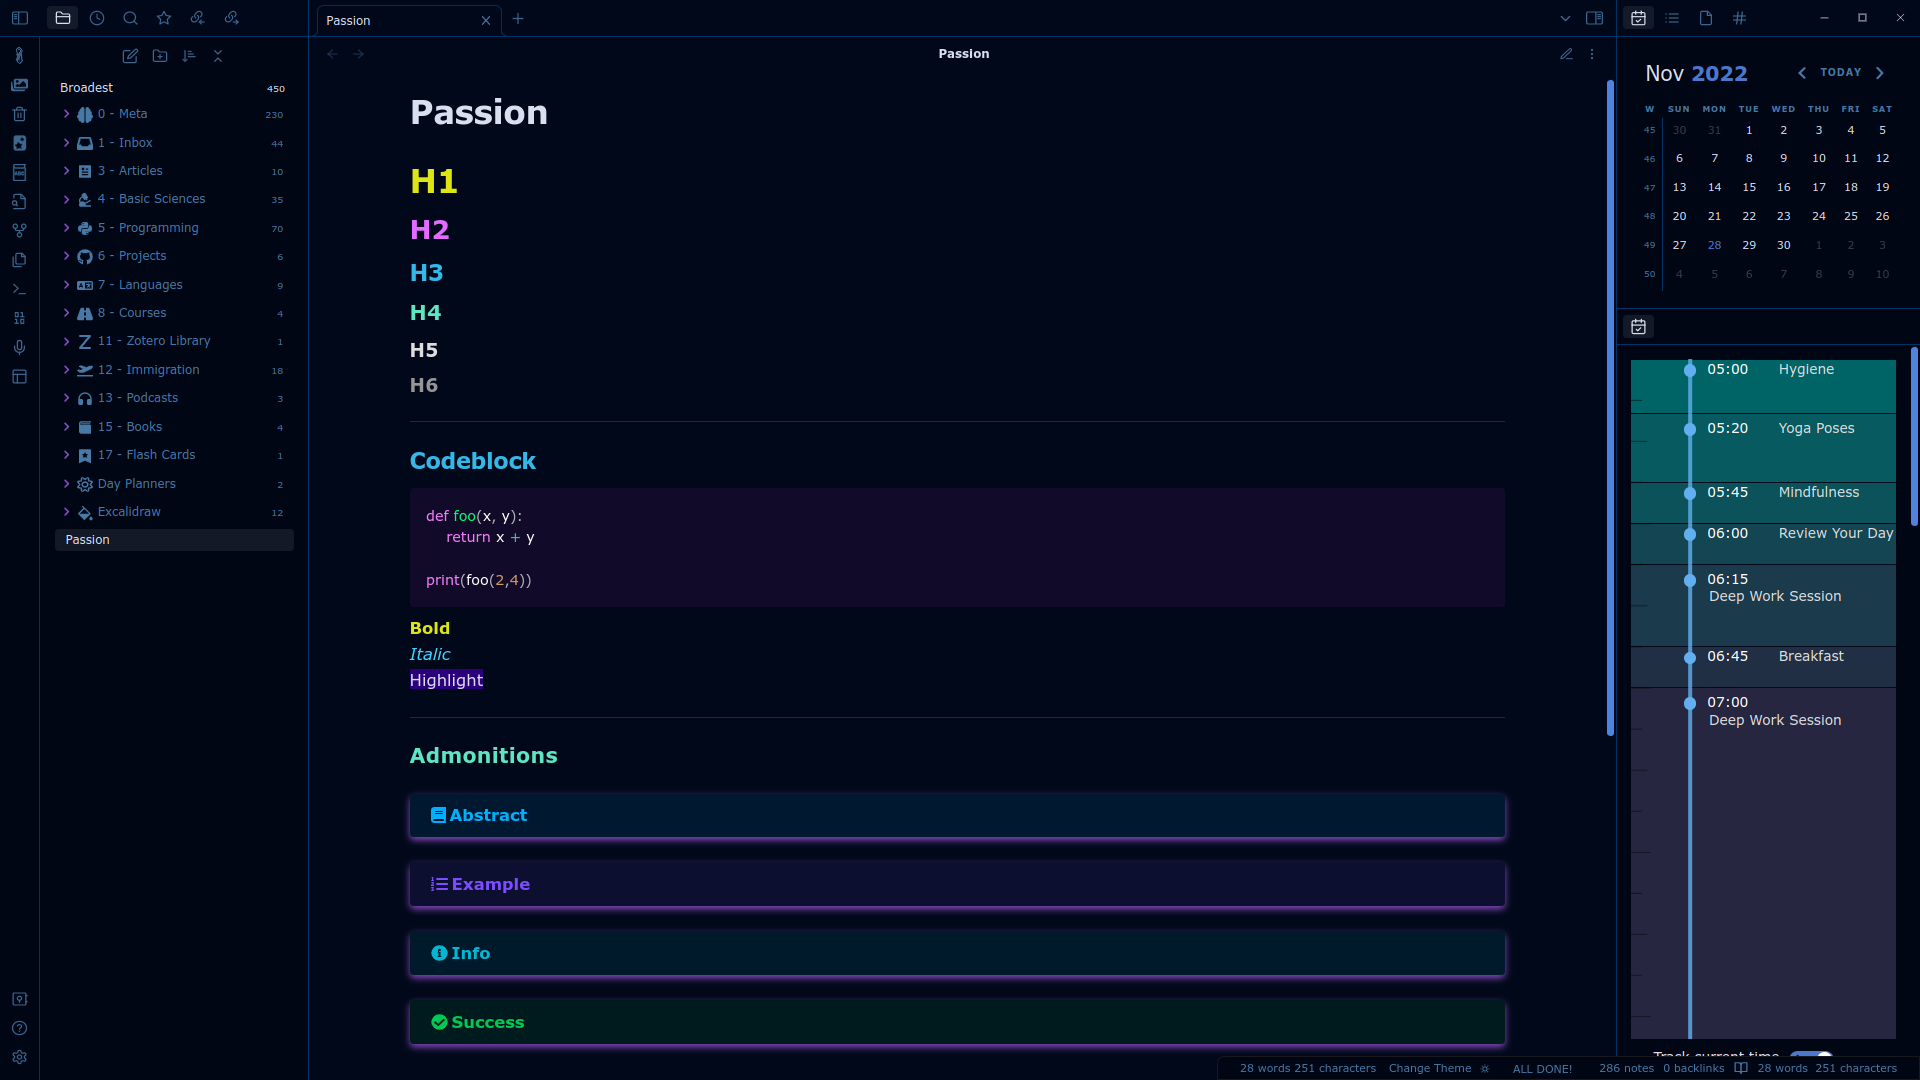1920x1080 pixels.
Task: Open the starred notes pane
Action: 164,18
